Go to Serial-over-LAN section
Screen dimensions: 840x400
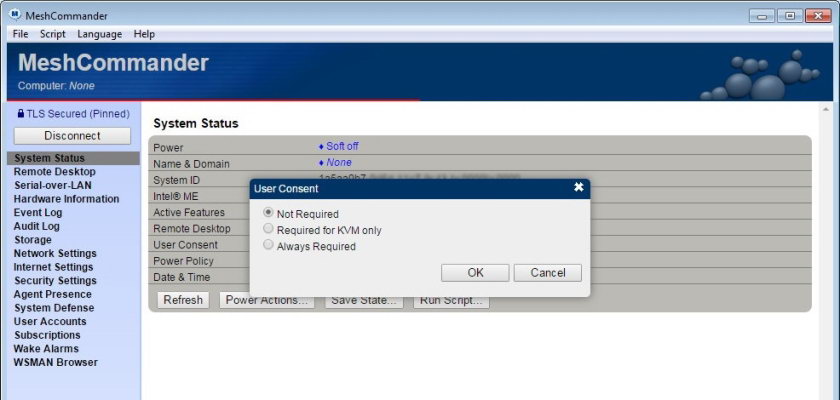point(52,185)
